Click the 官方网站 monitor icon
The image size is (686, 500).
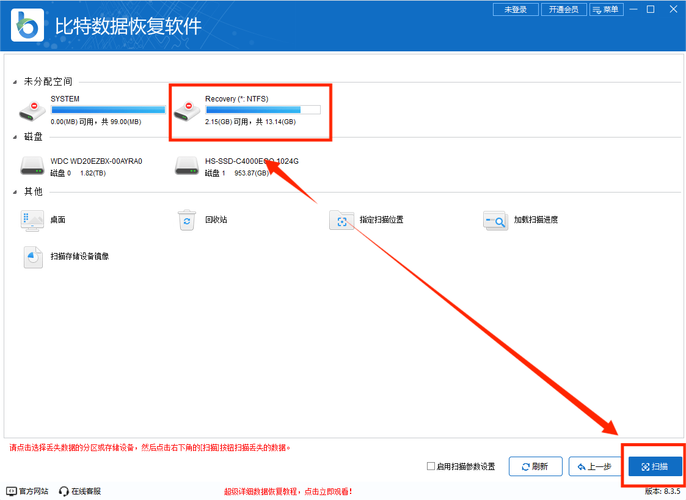[11, 491]
